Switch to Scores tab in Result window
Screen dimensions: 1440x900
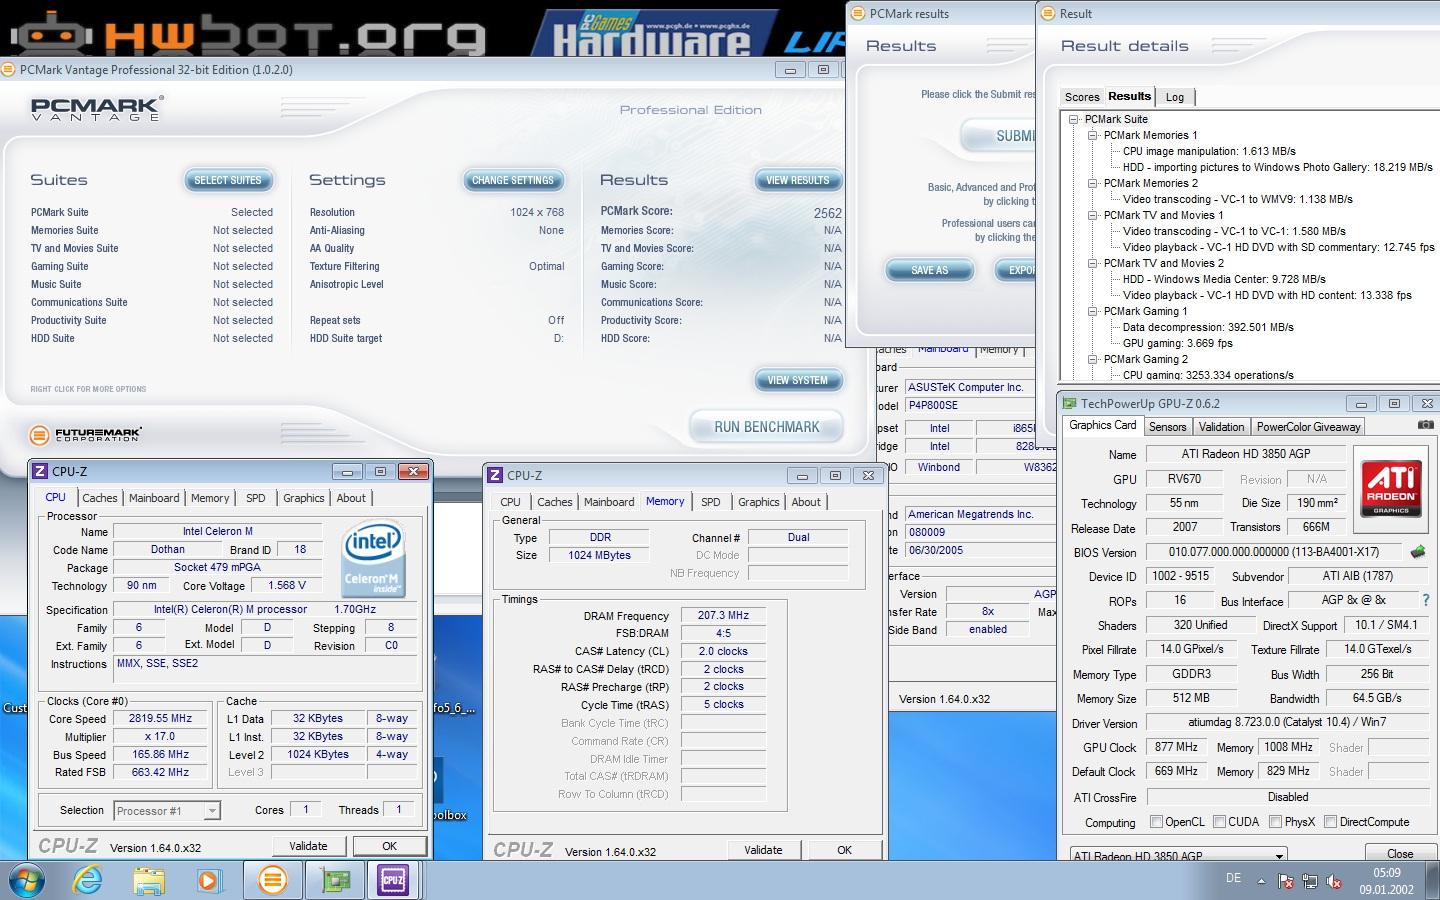point(1082,97)
